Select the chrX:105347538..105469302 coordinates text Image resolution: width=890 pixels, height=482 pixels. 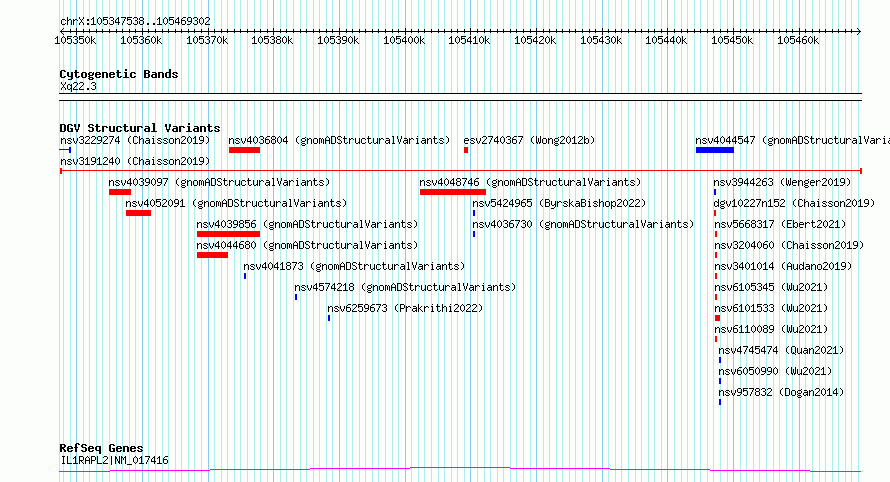pos(135,22)
